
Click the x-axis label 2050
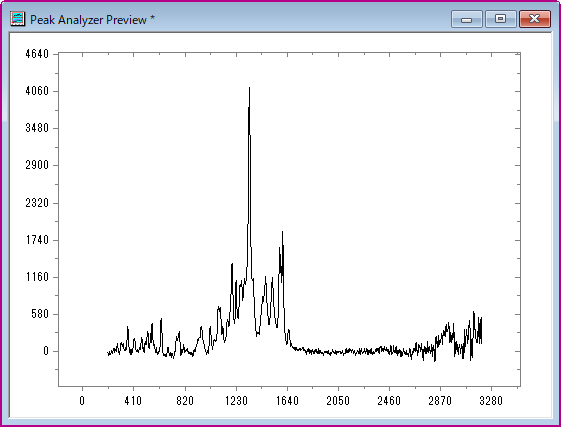click(338, 401)
